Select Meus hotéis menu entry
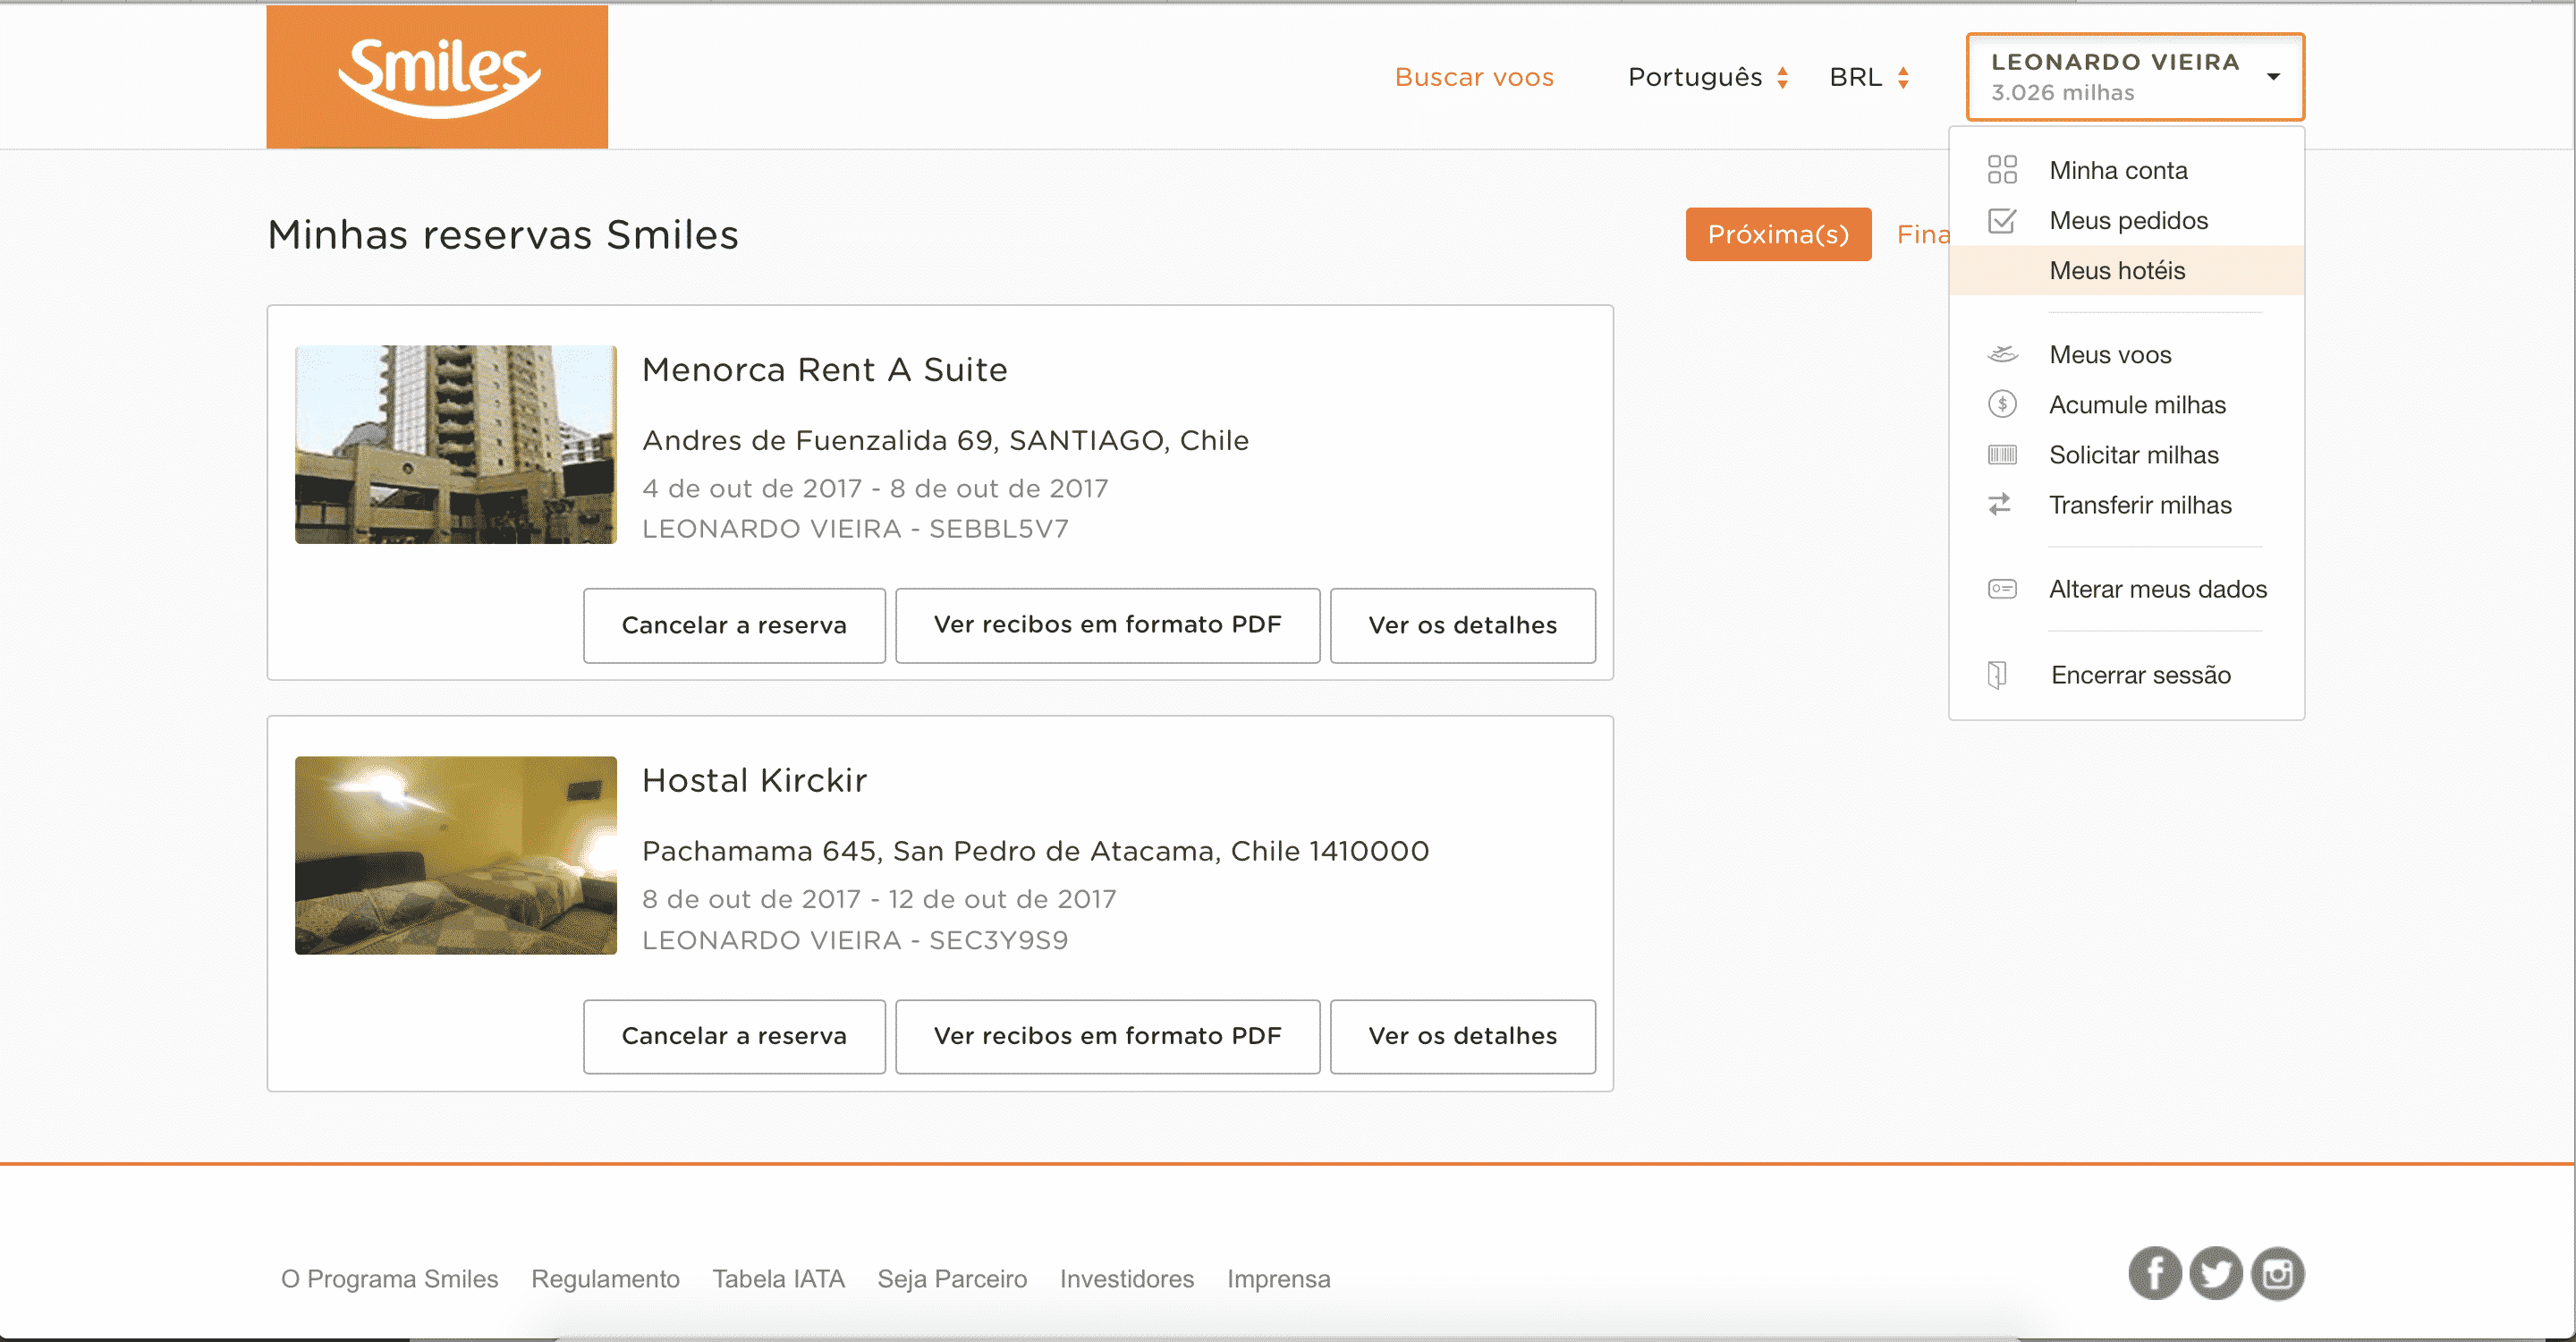The height and width of the screenshot is (1342, 2576). pyautogui.click(x=2126, y=270)
